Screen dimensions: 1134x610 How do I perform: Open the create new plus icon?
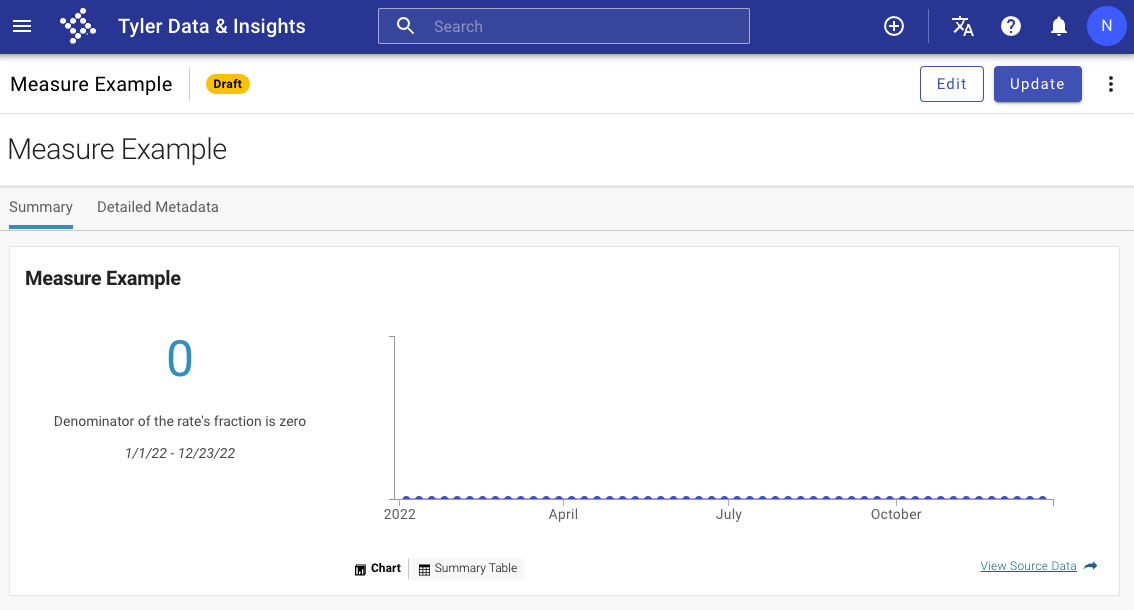[x=894, y=26]
